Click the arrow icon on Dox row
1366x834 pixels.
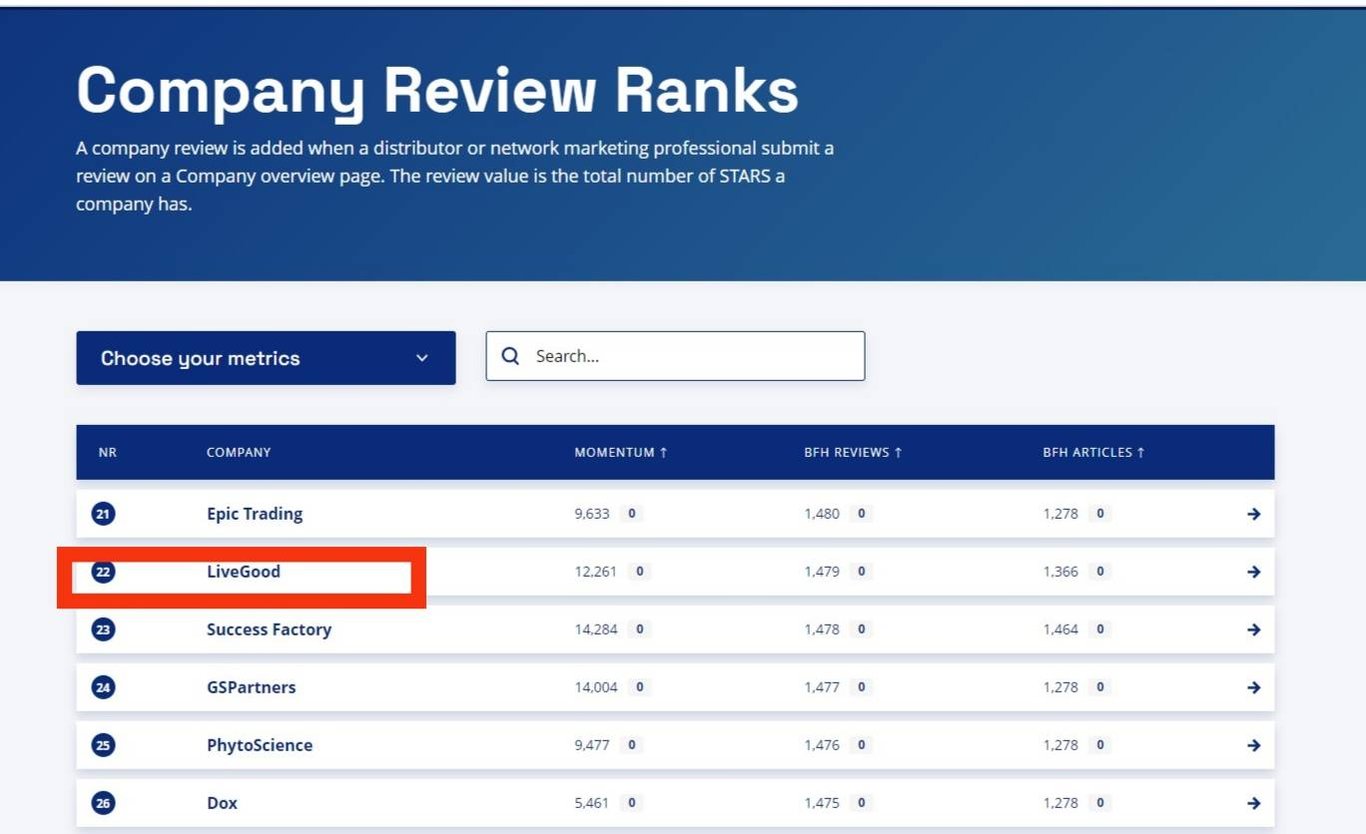tap(1254, 803)
